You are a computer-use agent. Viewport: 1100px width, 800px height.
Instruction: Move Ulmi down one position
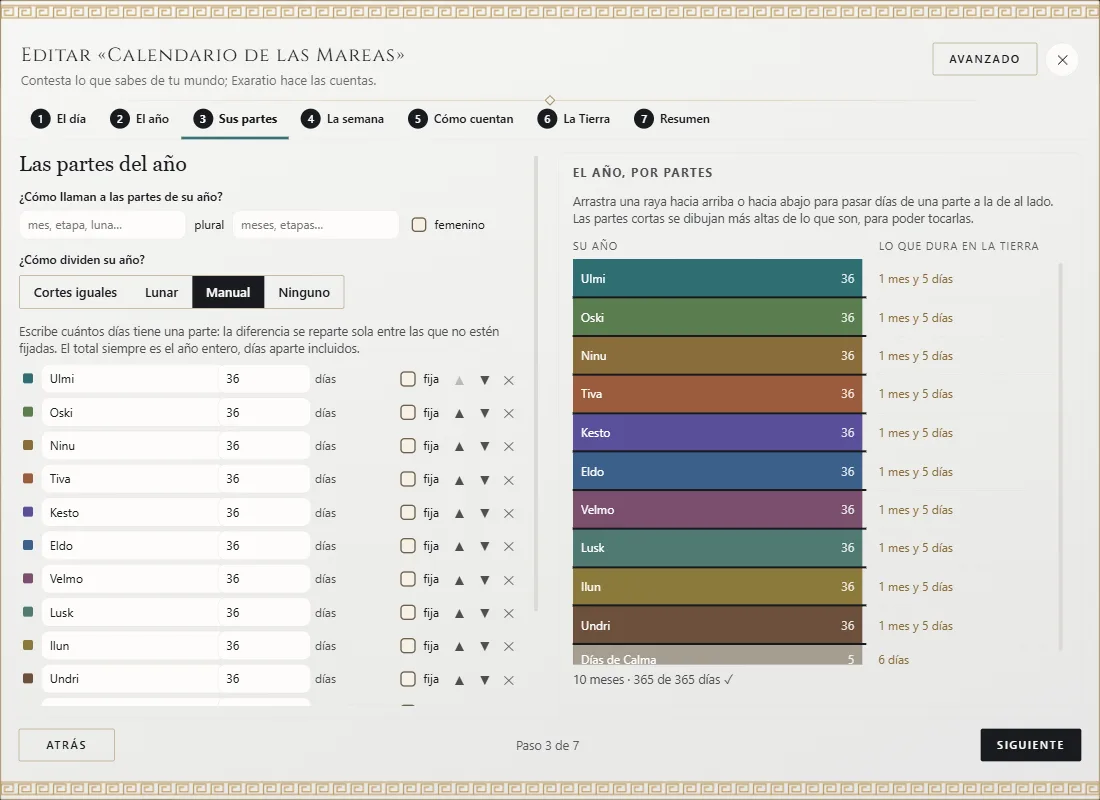click(x=485, y=380)
